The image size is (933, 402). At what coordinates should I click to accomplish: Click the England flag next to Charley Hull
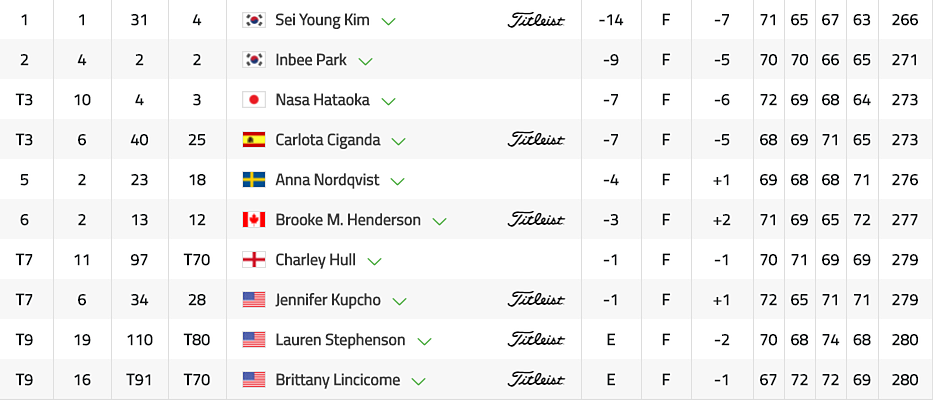(x=254, y=260)
